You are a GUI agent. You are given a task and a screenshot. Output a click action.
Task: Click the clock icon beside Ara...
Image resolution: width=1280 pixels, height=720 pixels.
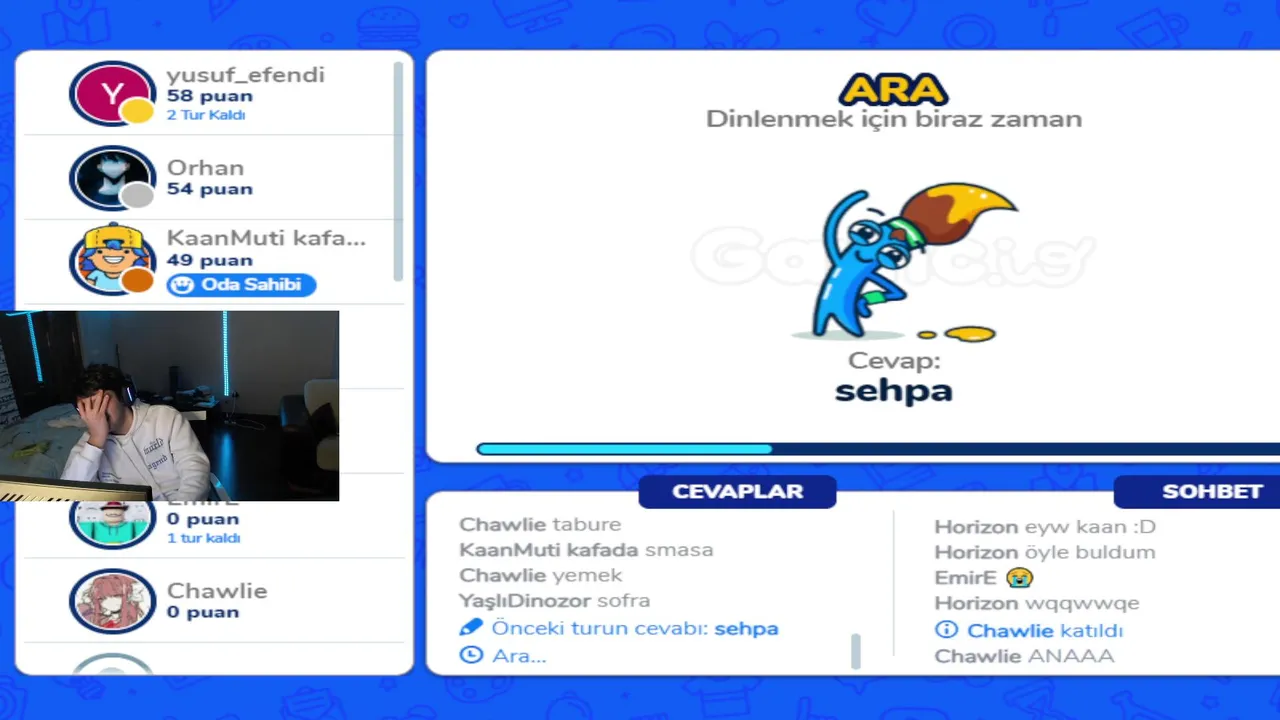[x=470, y=655]
